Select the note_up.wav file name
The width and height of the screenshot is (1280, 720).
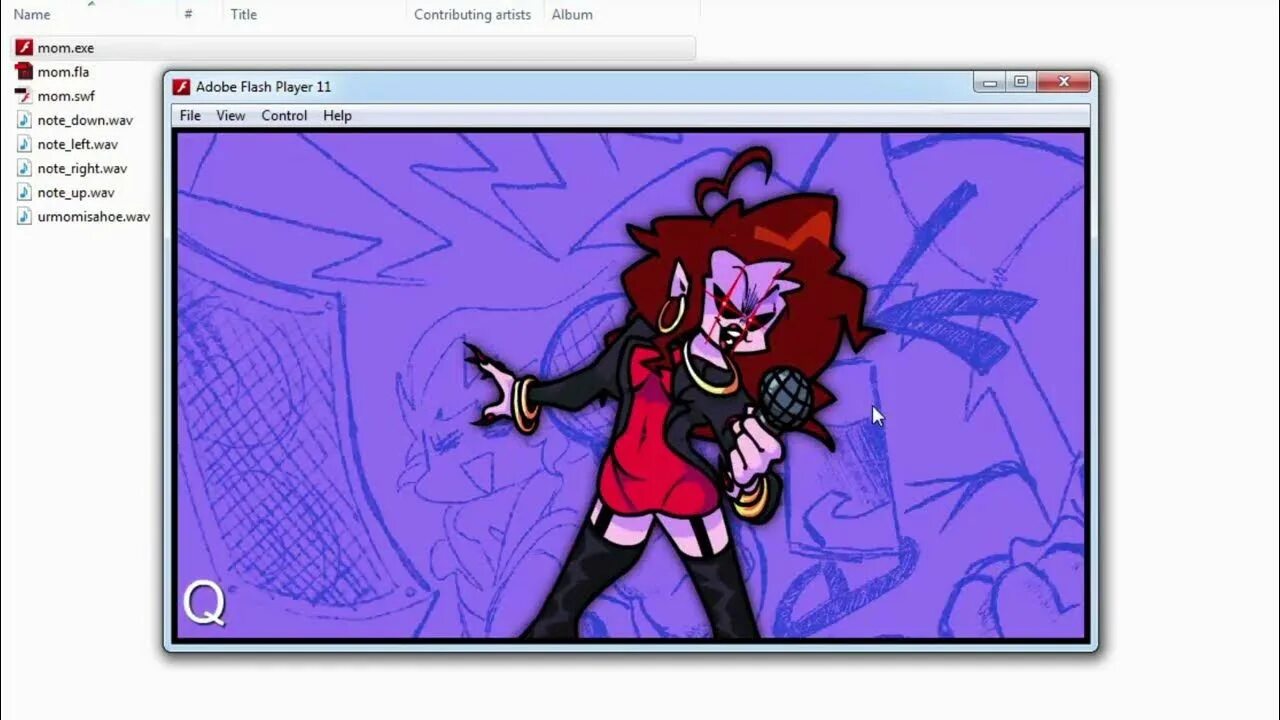click(76, 192)
